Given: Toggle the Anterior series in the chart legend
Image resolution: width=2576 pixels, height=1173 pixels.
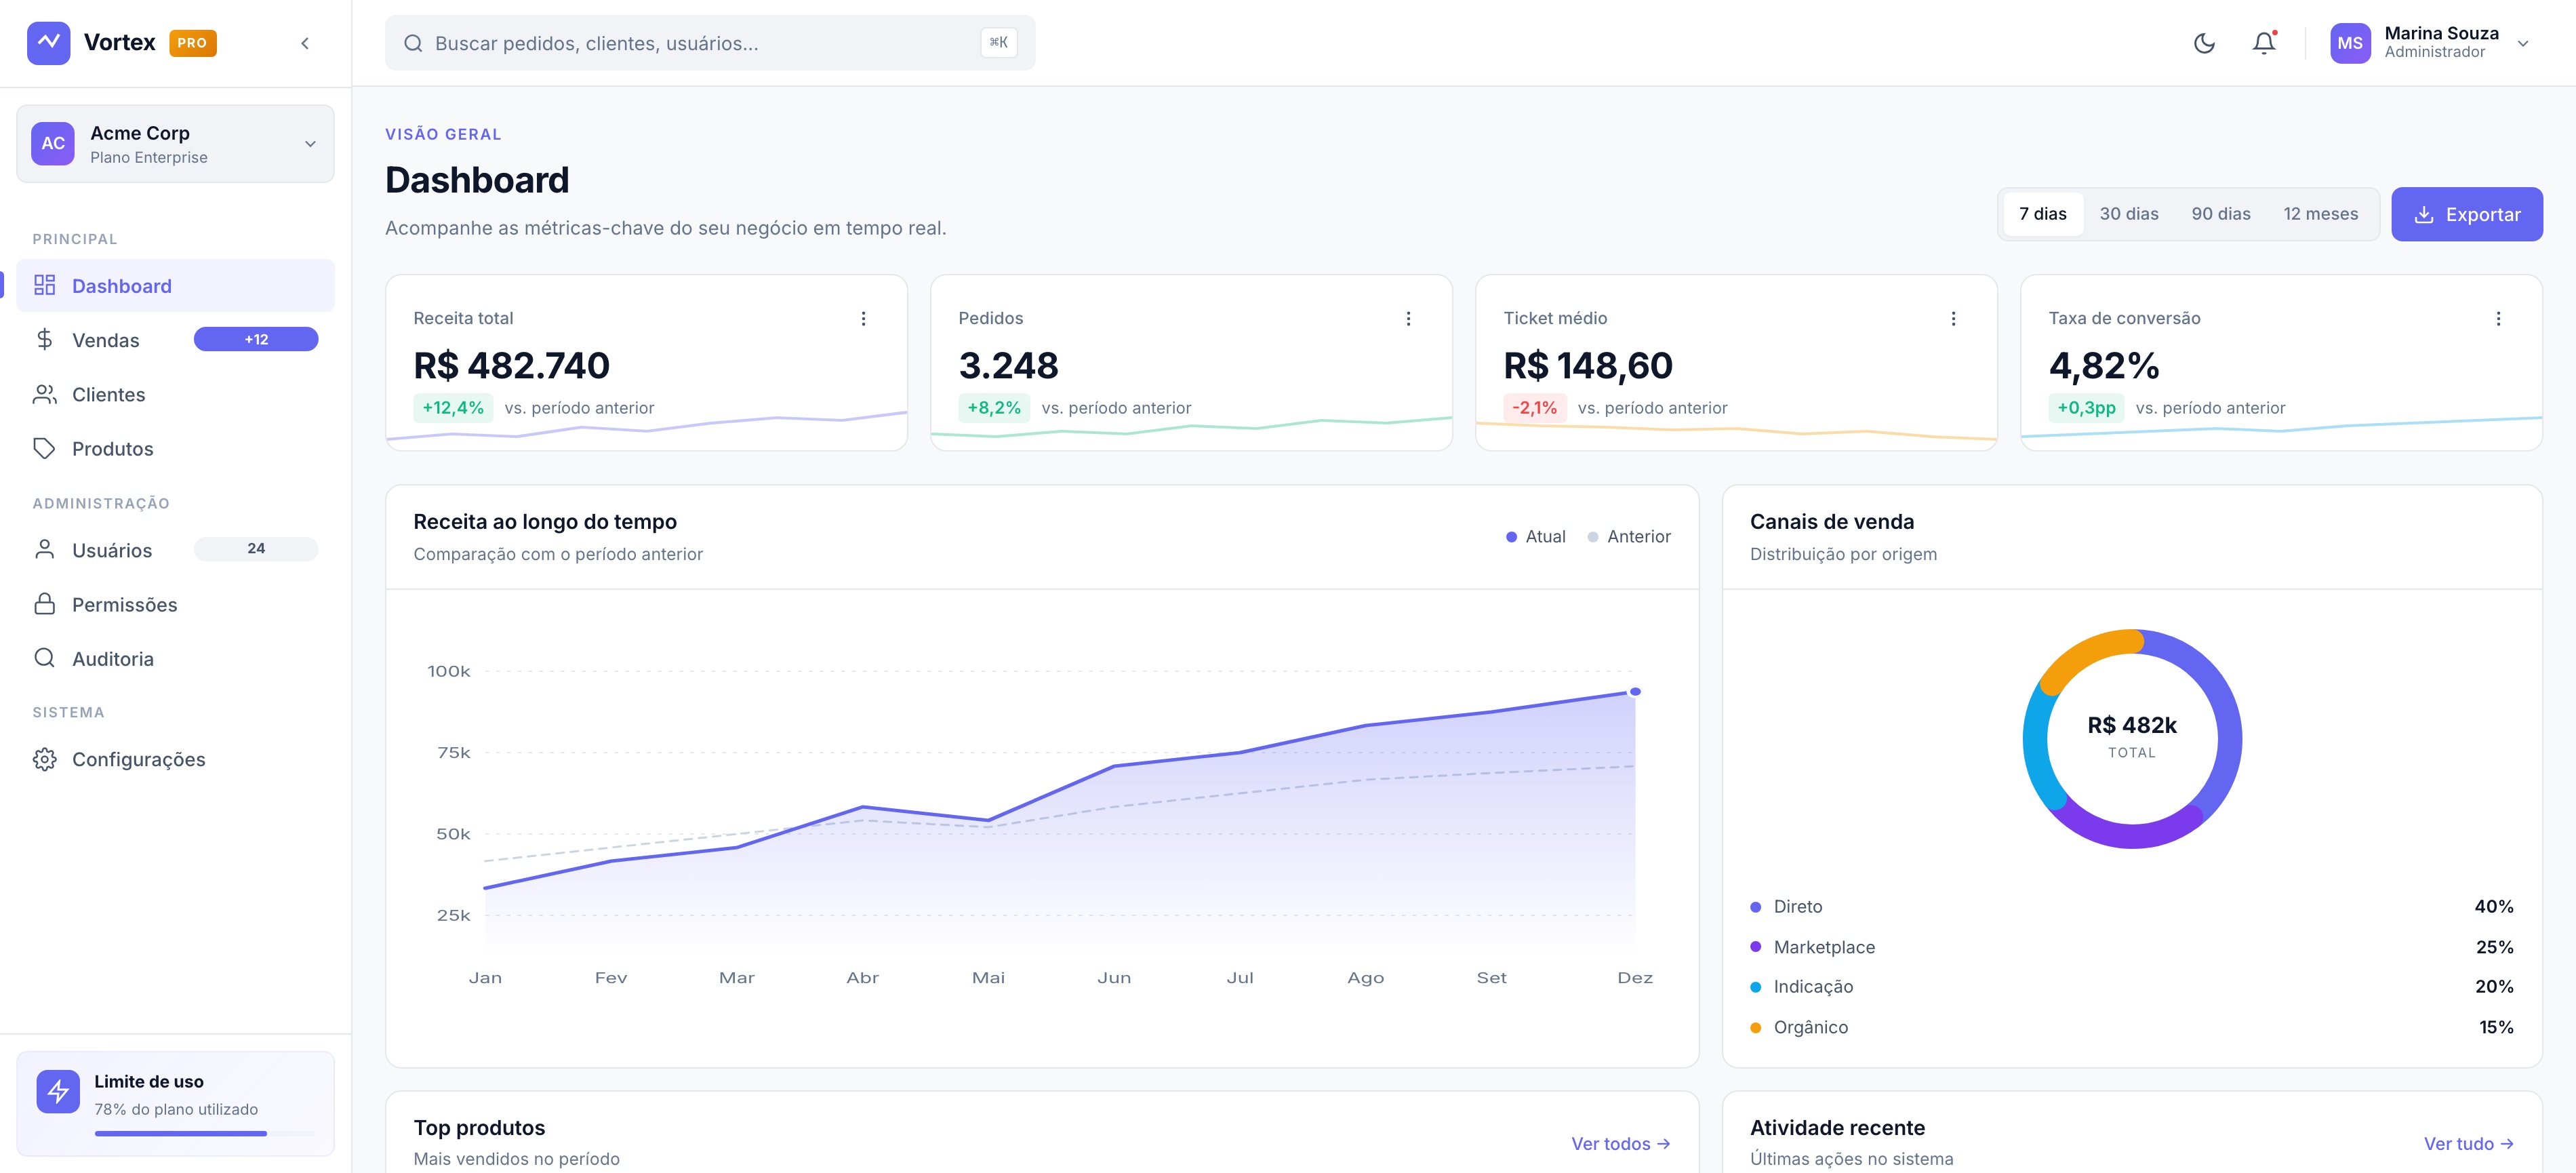Looking at the screenshot, I should [x=1628, y=537].
